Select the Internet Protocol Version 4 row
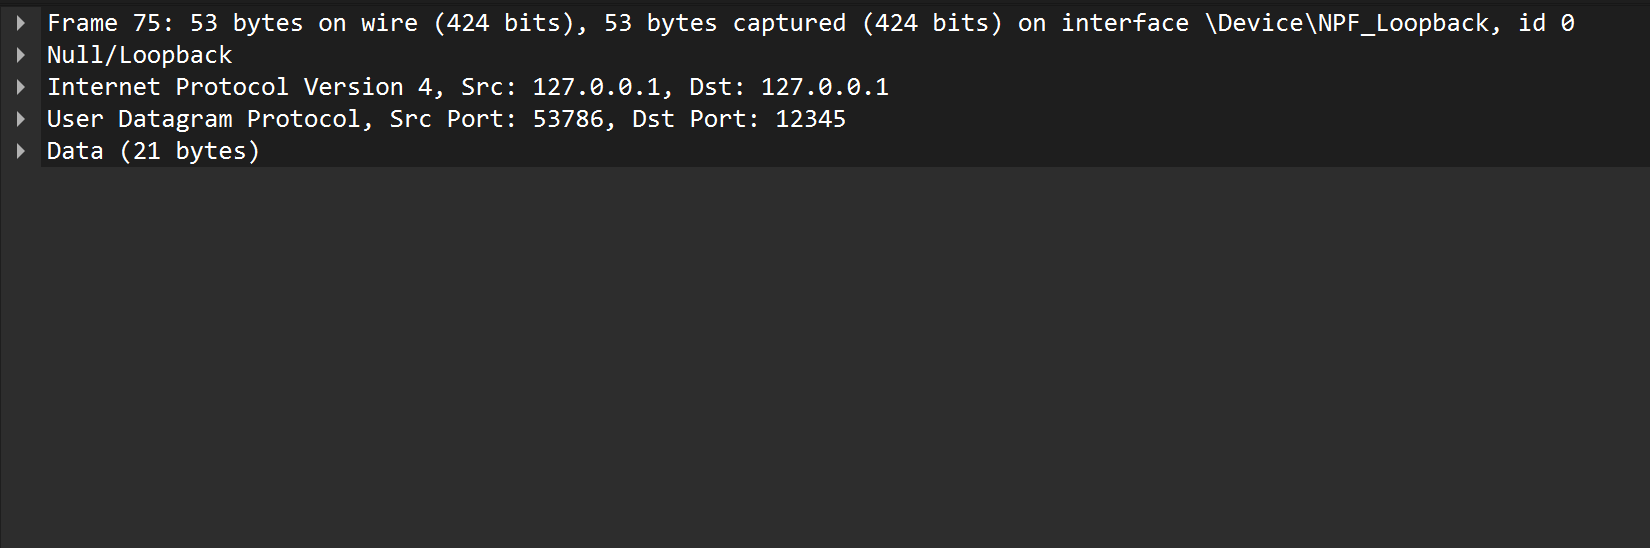This screenshot has width=1650, height=548. coord(845,87)
